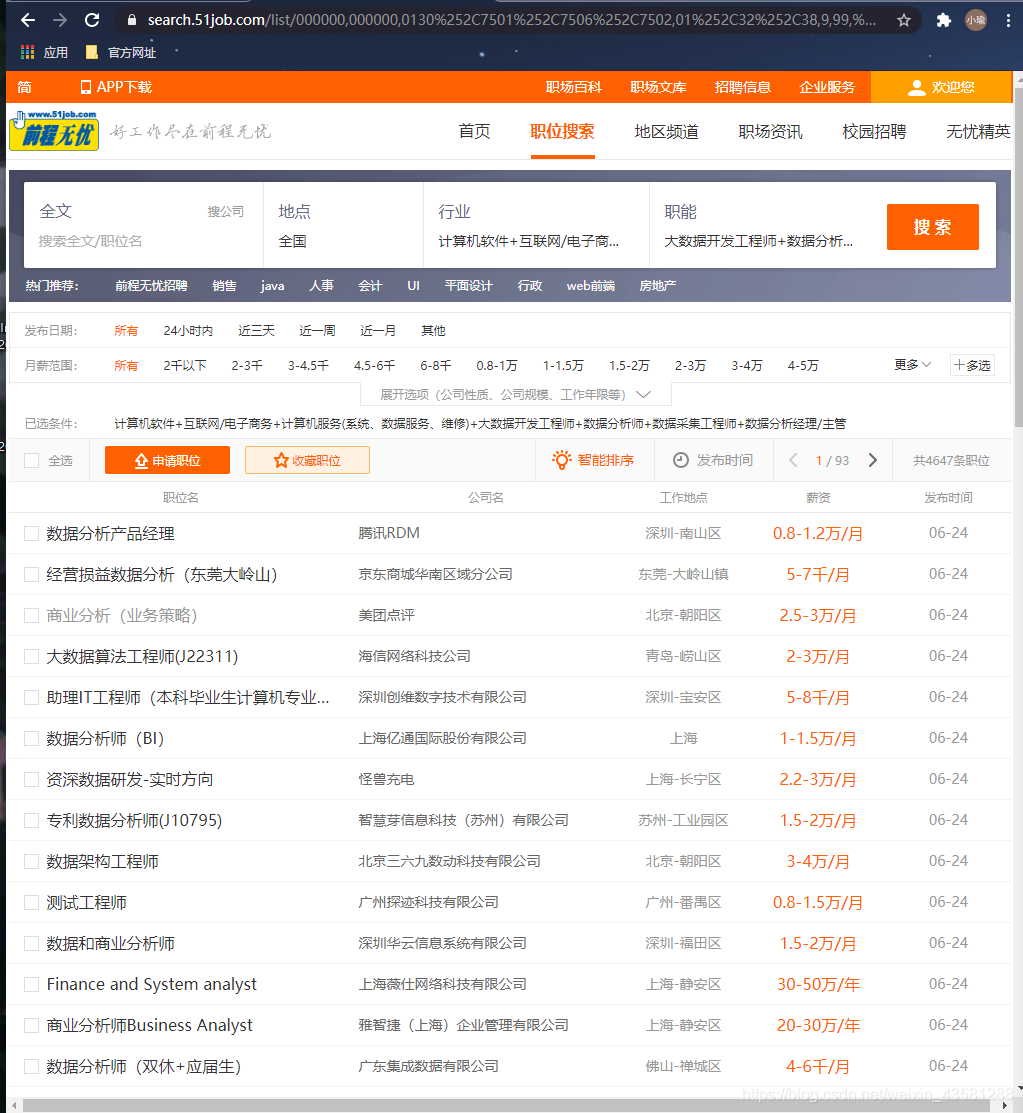Open the 职能 job function selector
Screen dimensions: 1023x1113
[763, 225]
